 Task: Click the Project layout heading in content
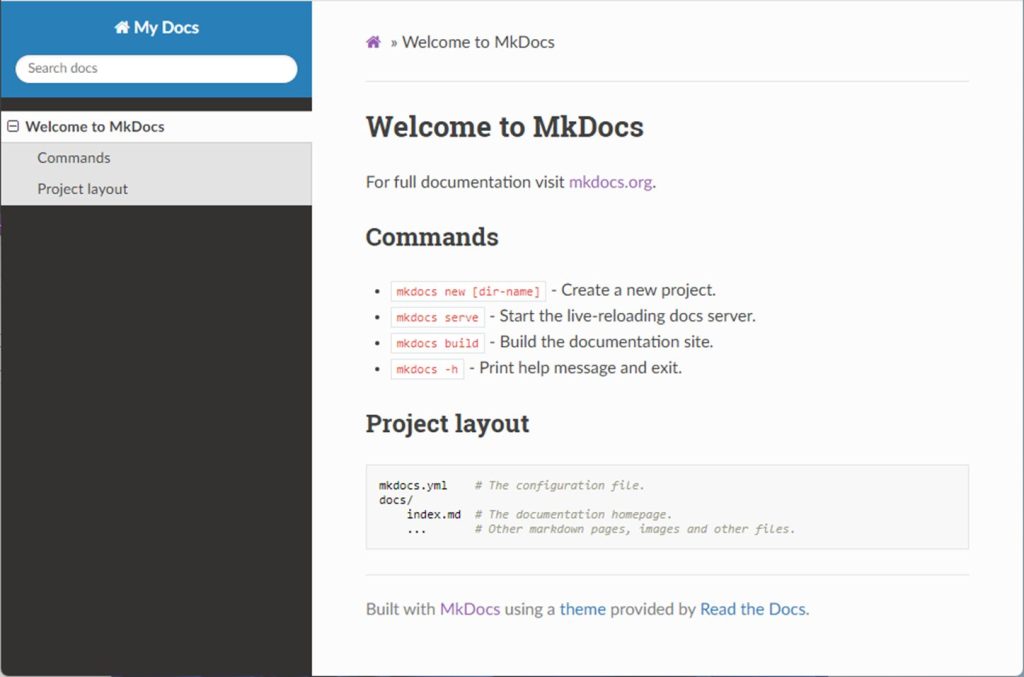click(x=447, y=423)
